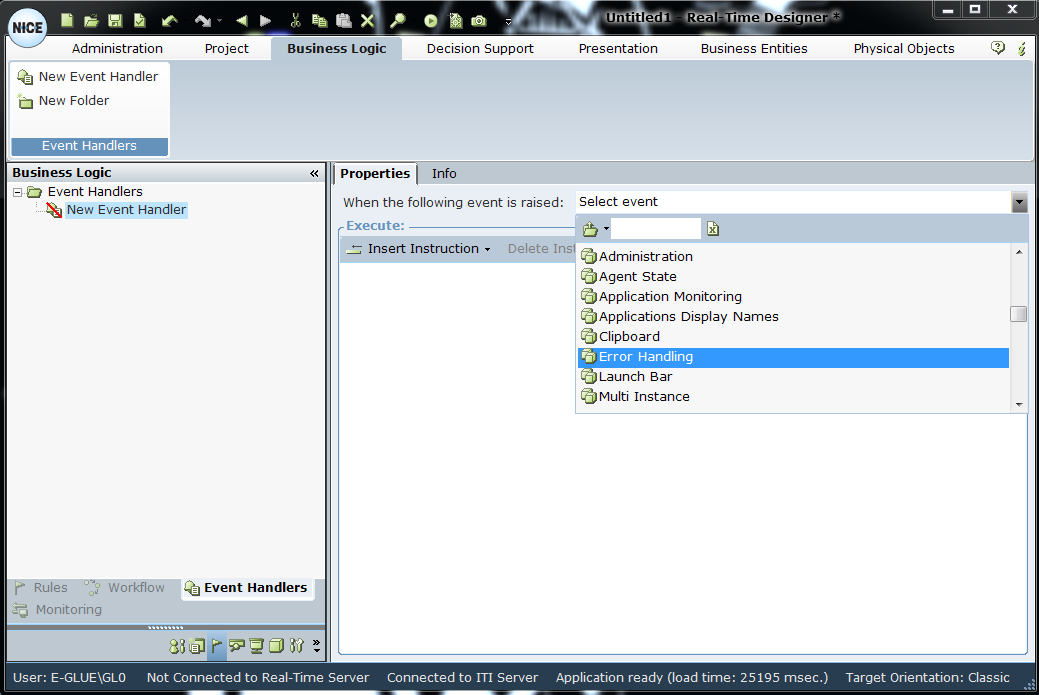This screenshot has height=695, width=1039.
Task: Switch to the Decision Support ribbon tab
Action: tap(480, 48)
